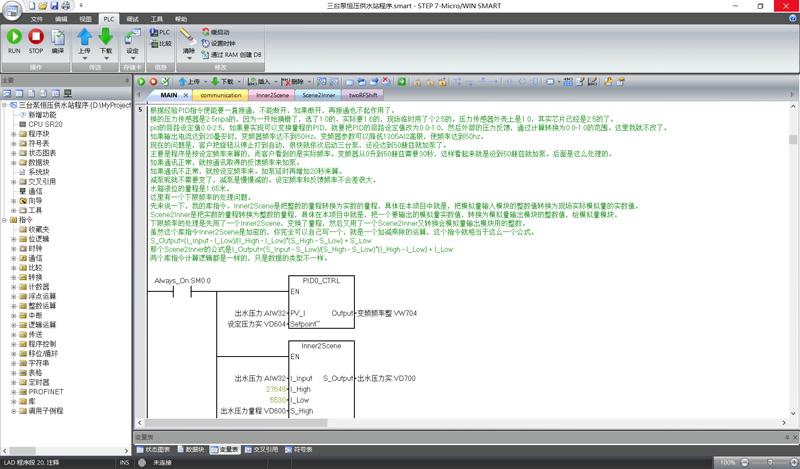The height and width of the screenshot is (469, 800).
Task: Open dropdown arrow under 设定 in ribbon
Action: click(x=132, y=58)
